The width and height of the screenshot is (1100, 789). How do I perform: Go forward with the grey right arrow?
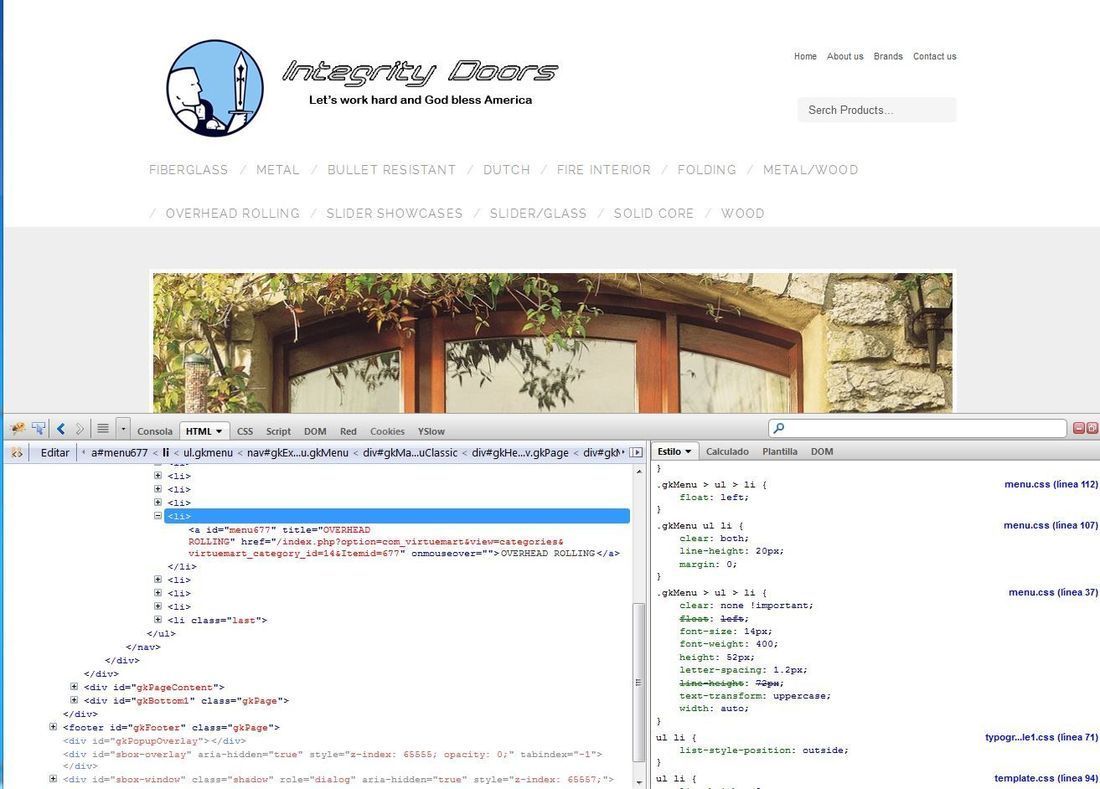(x=79, y=429)
